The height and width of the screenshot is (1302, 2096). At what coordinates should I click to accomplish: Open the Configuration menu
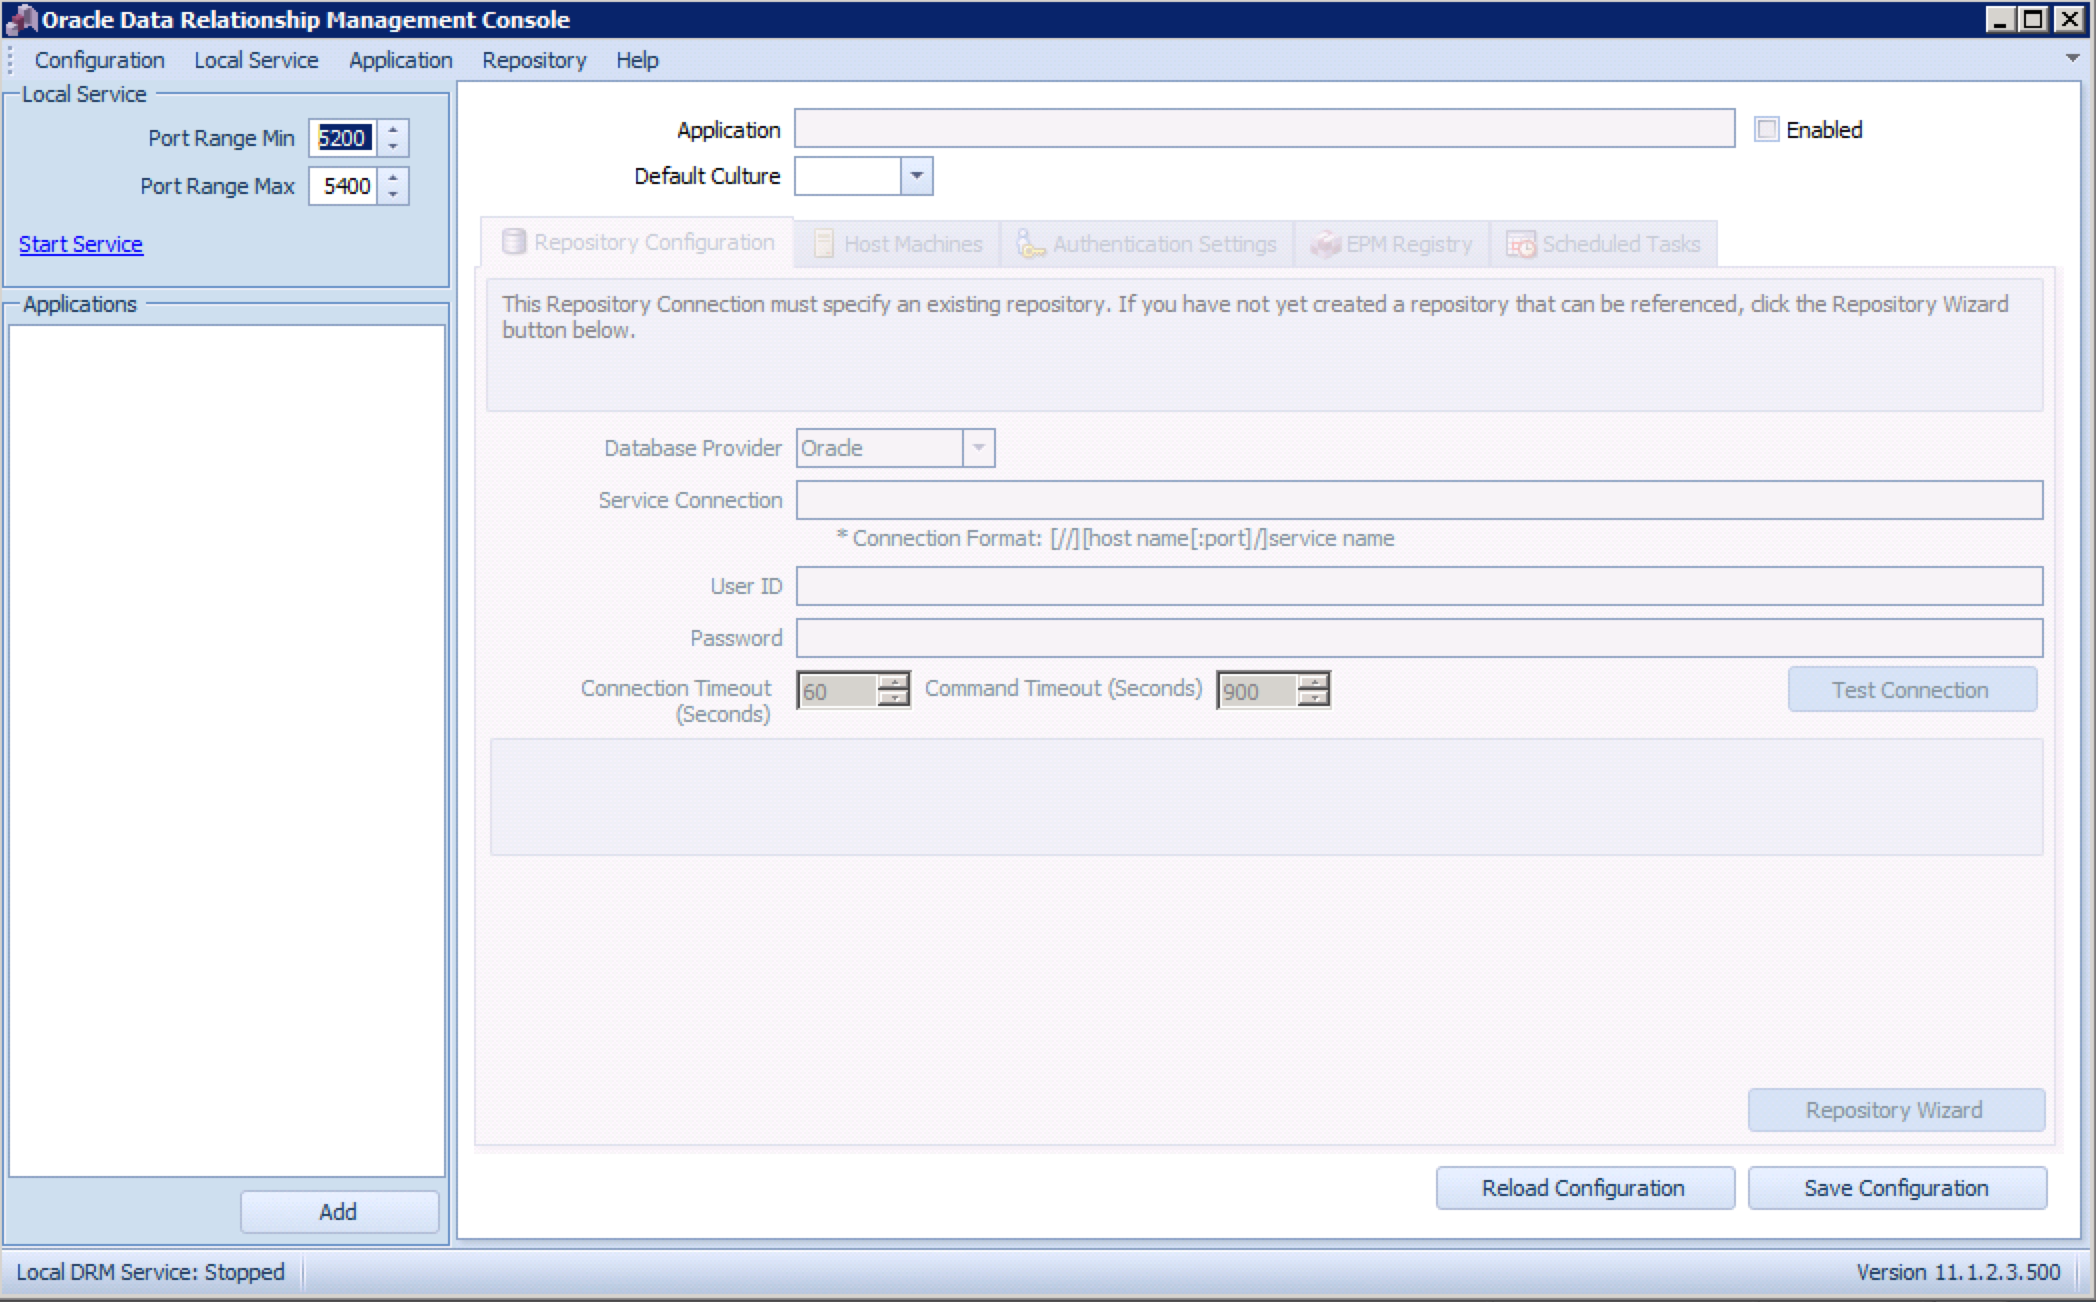coord(99,60)
